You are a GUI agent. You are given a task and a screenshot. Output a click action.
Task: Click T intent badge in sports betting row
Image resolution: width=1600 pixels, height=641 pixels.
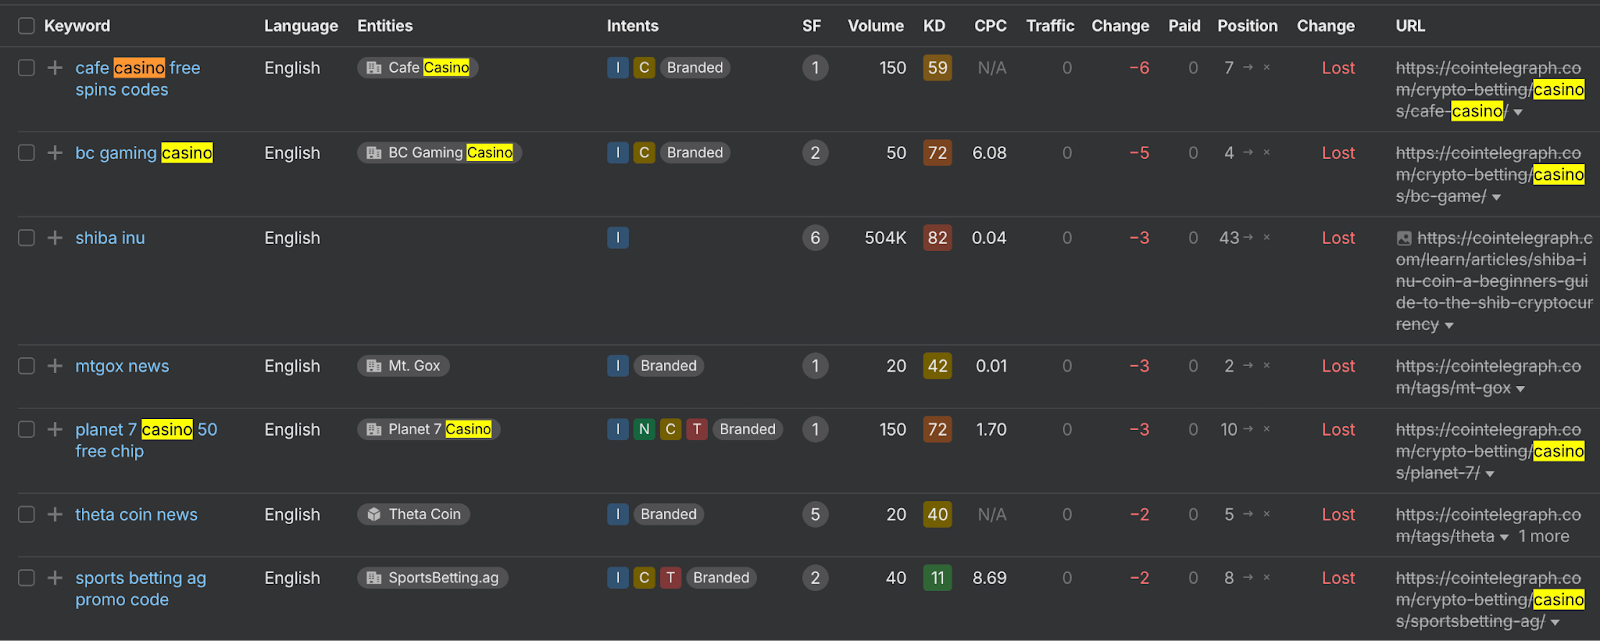(x=671, y=578)
